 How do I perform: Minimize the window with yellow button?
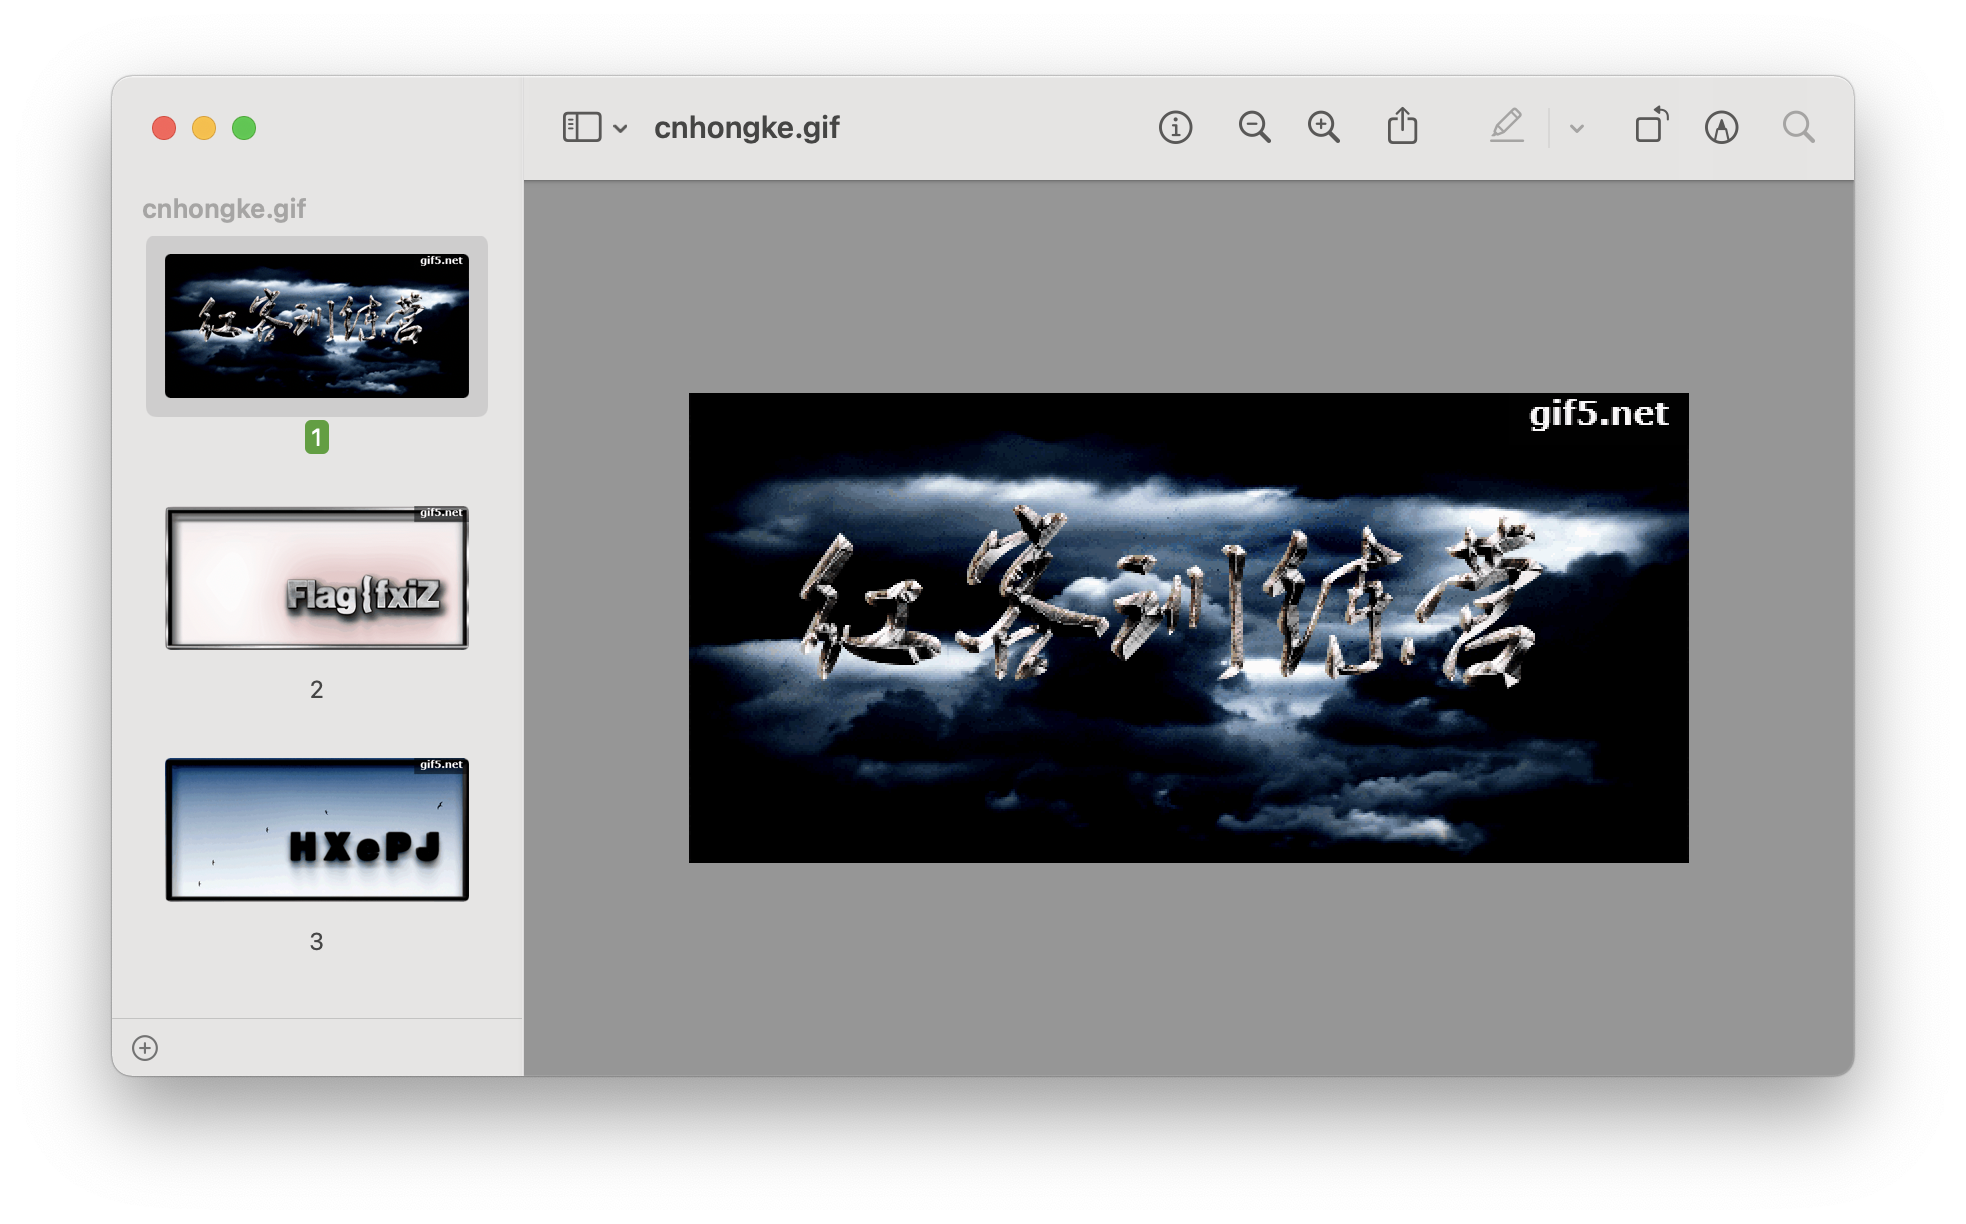tap(204, 128)
